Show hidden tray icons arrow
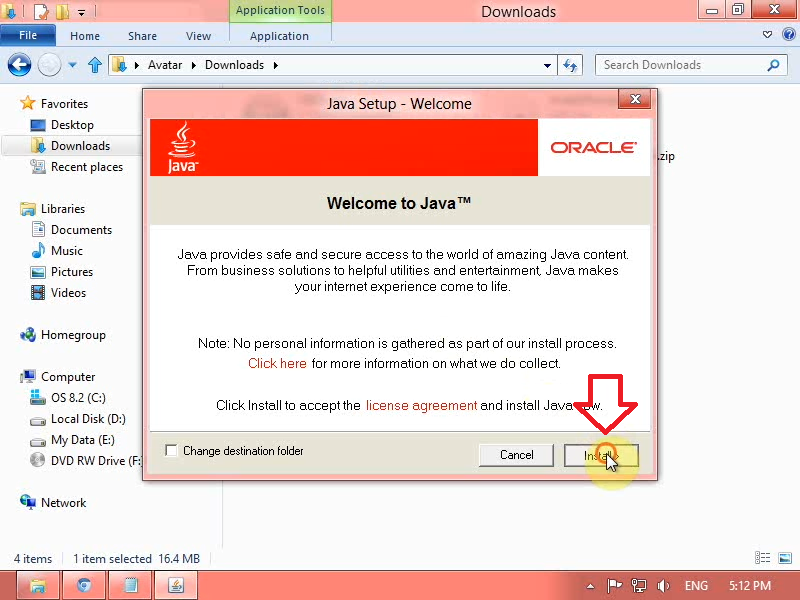The width and height of the screenshot is (800, 600). 590,586
